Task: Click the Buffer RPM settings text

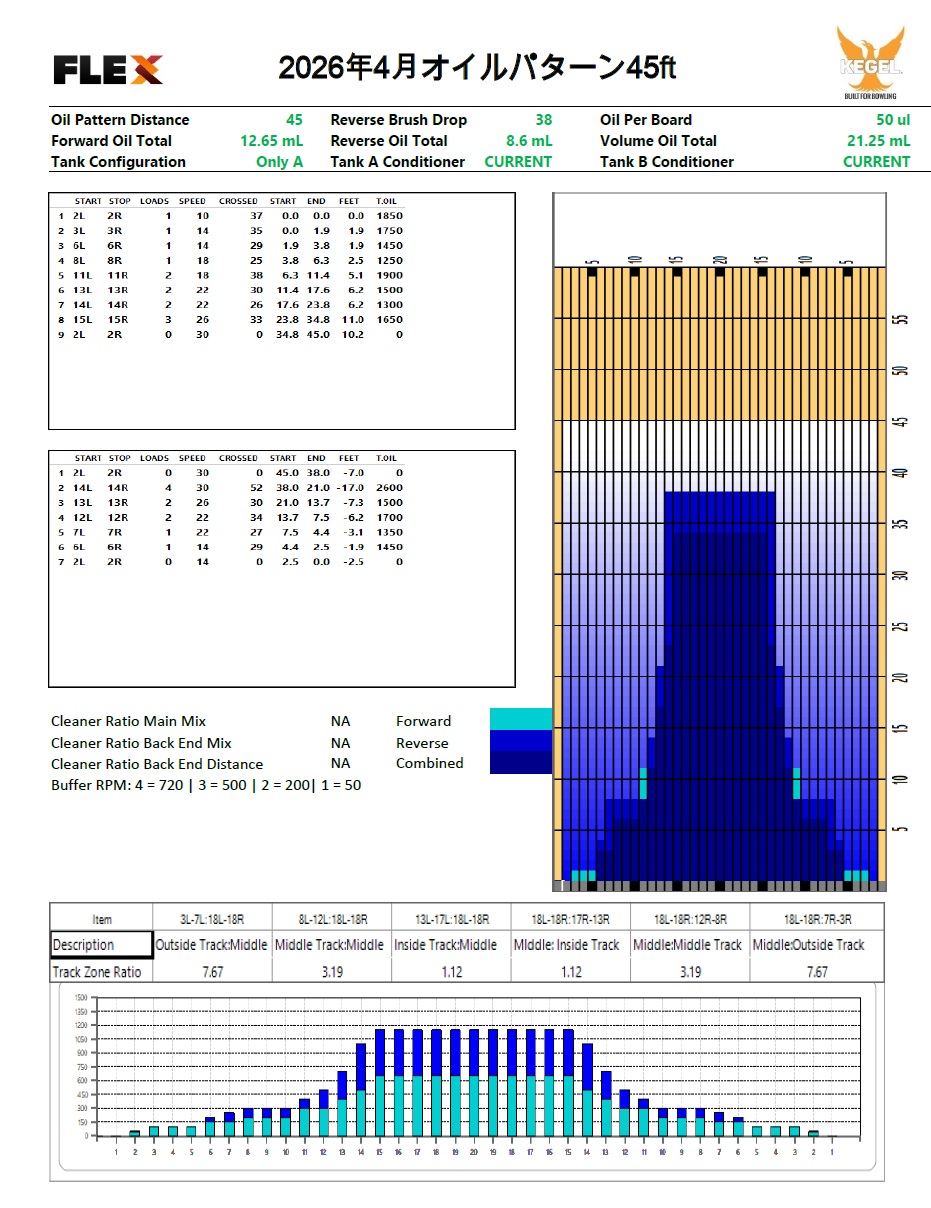Action: 206,785
